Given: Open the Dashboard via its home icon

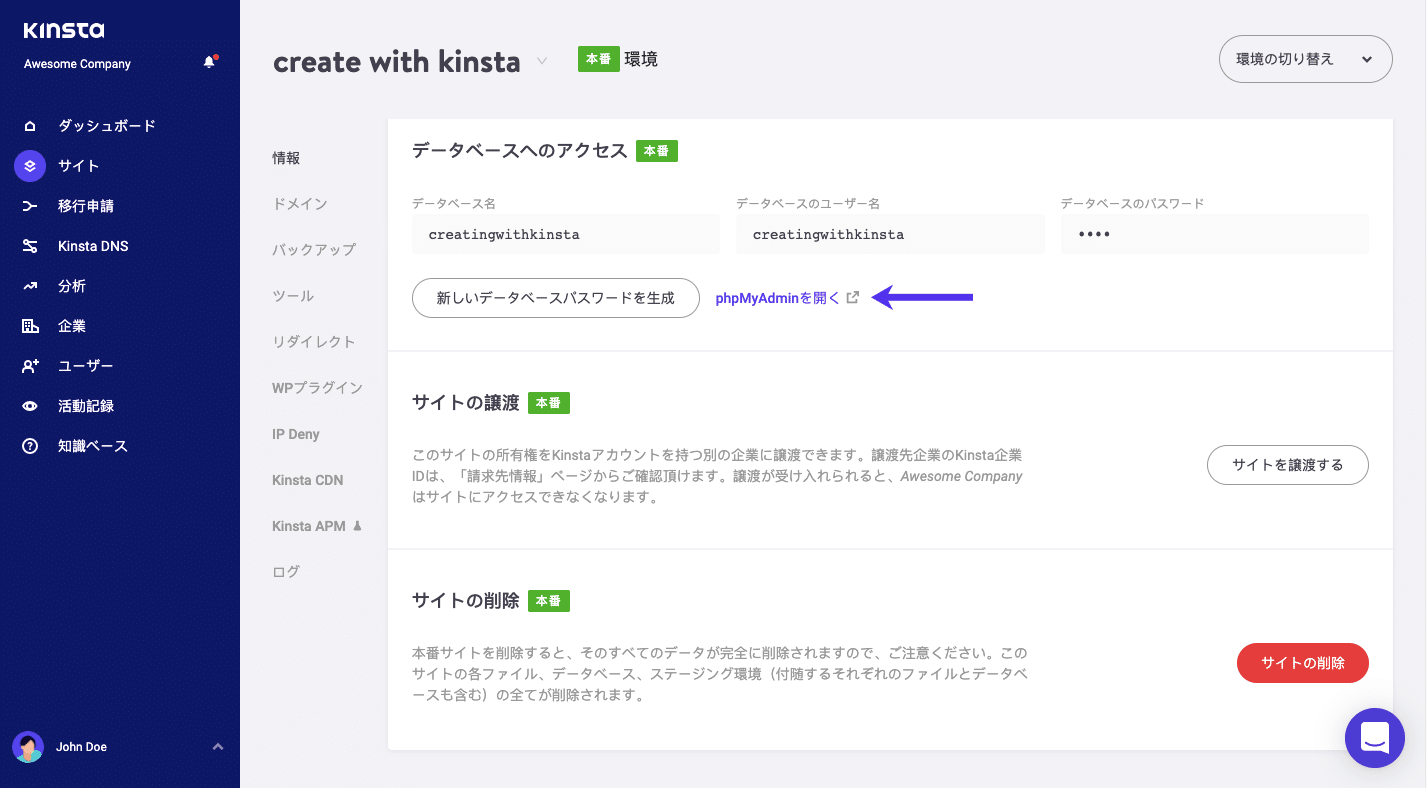Looking at the screenshot, I should tap(31, 125).
